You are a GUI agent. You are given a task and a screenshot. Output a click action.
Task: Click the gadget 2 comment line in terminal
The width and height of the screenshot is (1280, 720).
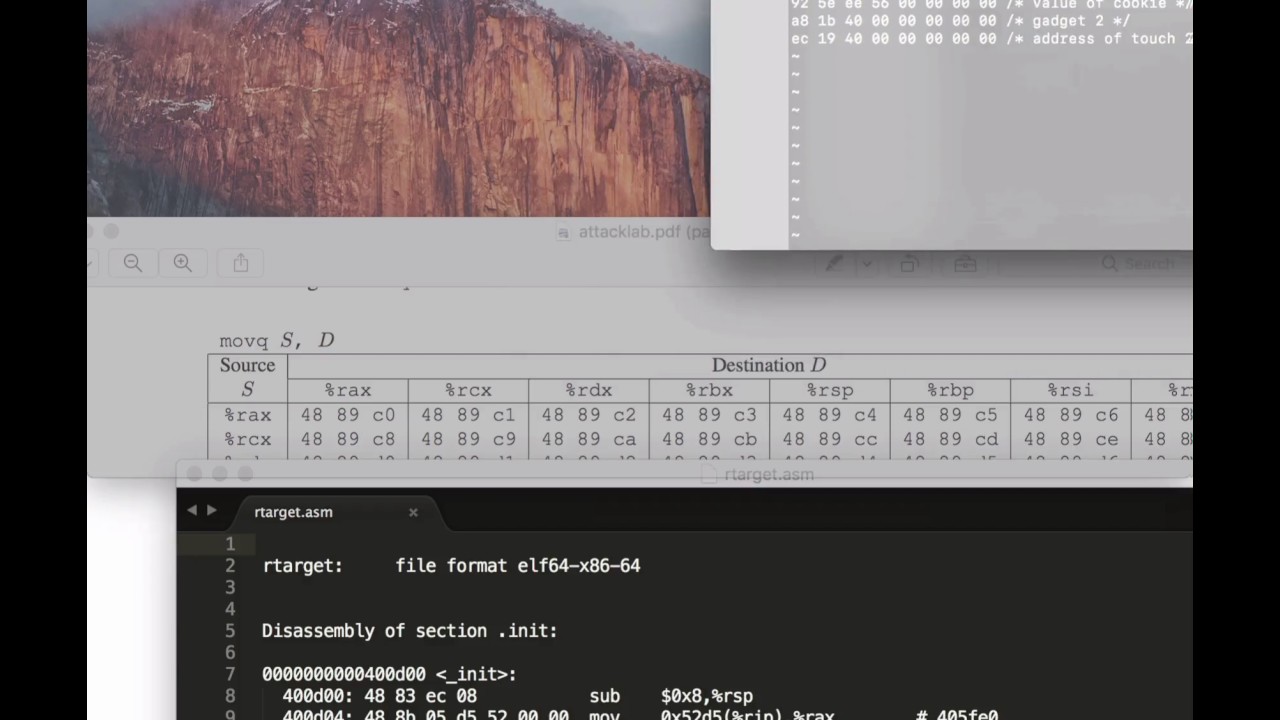click(961, 21)
